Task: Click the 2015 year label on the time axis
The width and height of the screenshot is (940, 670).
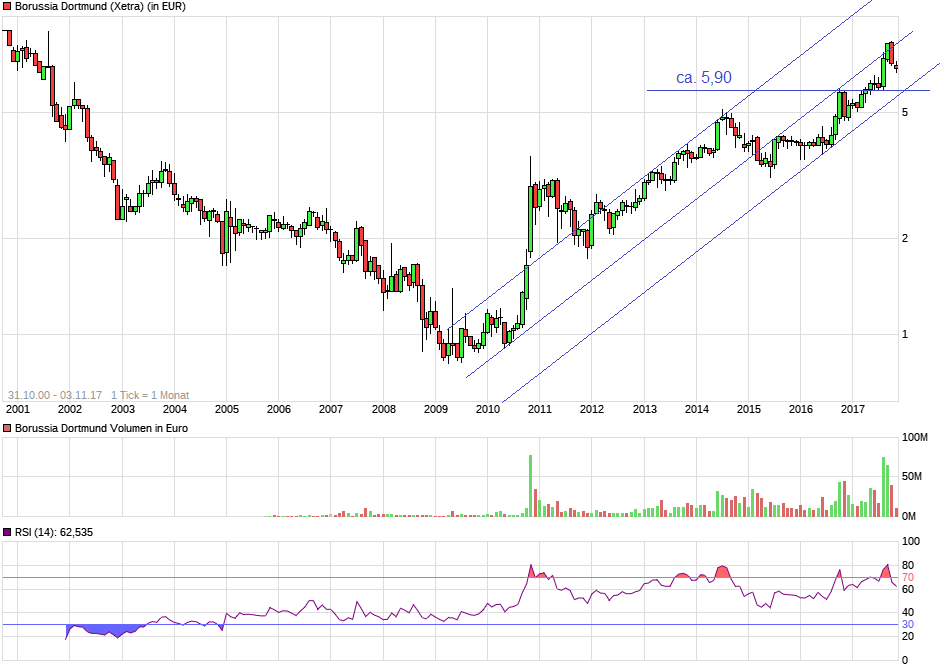Action: point(749,409)
